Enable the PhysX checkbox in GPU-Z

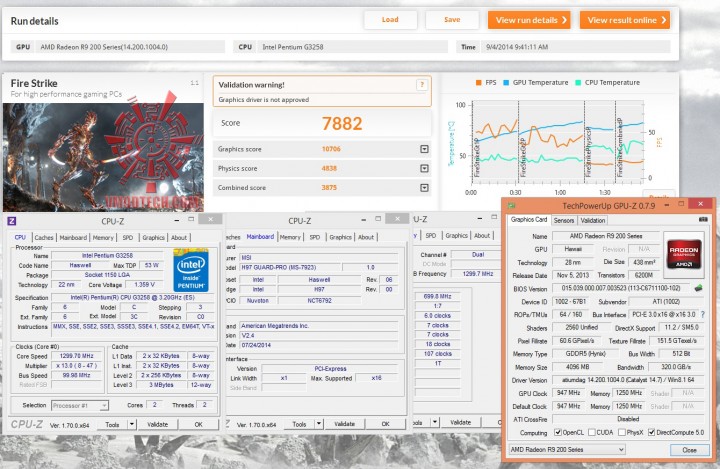(x=621, y=432)
